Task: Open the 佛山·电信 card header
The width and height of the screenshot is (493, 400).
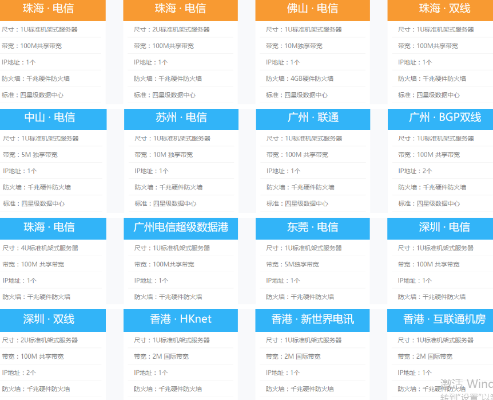Action: click(x=312, y=10)
